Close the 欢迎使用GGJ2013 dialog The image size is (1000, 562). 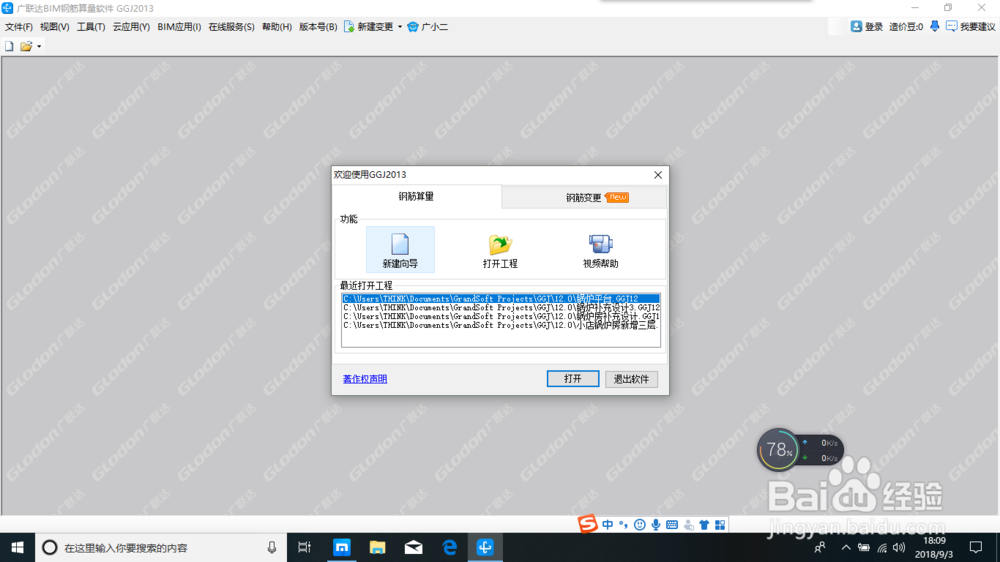[658, 175]
